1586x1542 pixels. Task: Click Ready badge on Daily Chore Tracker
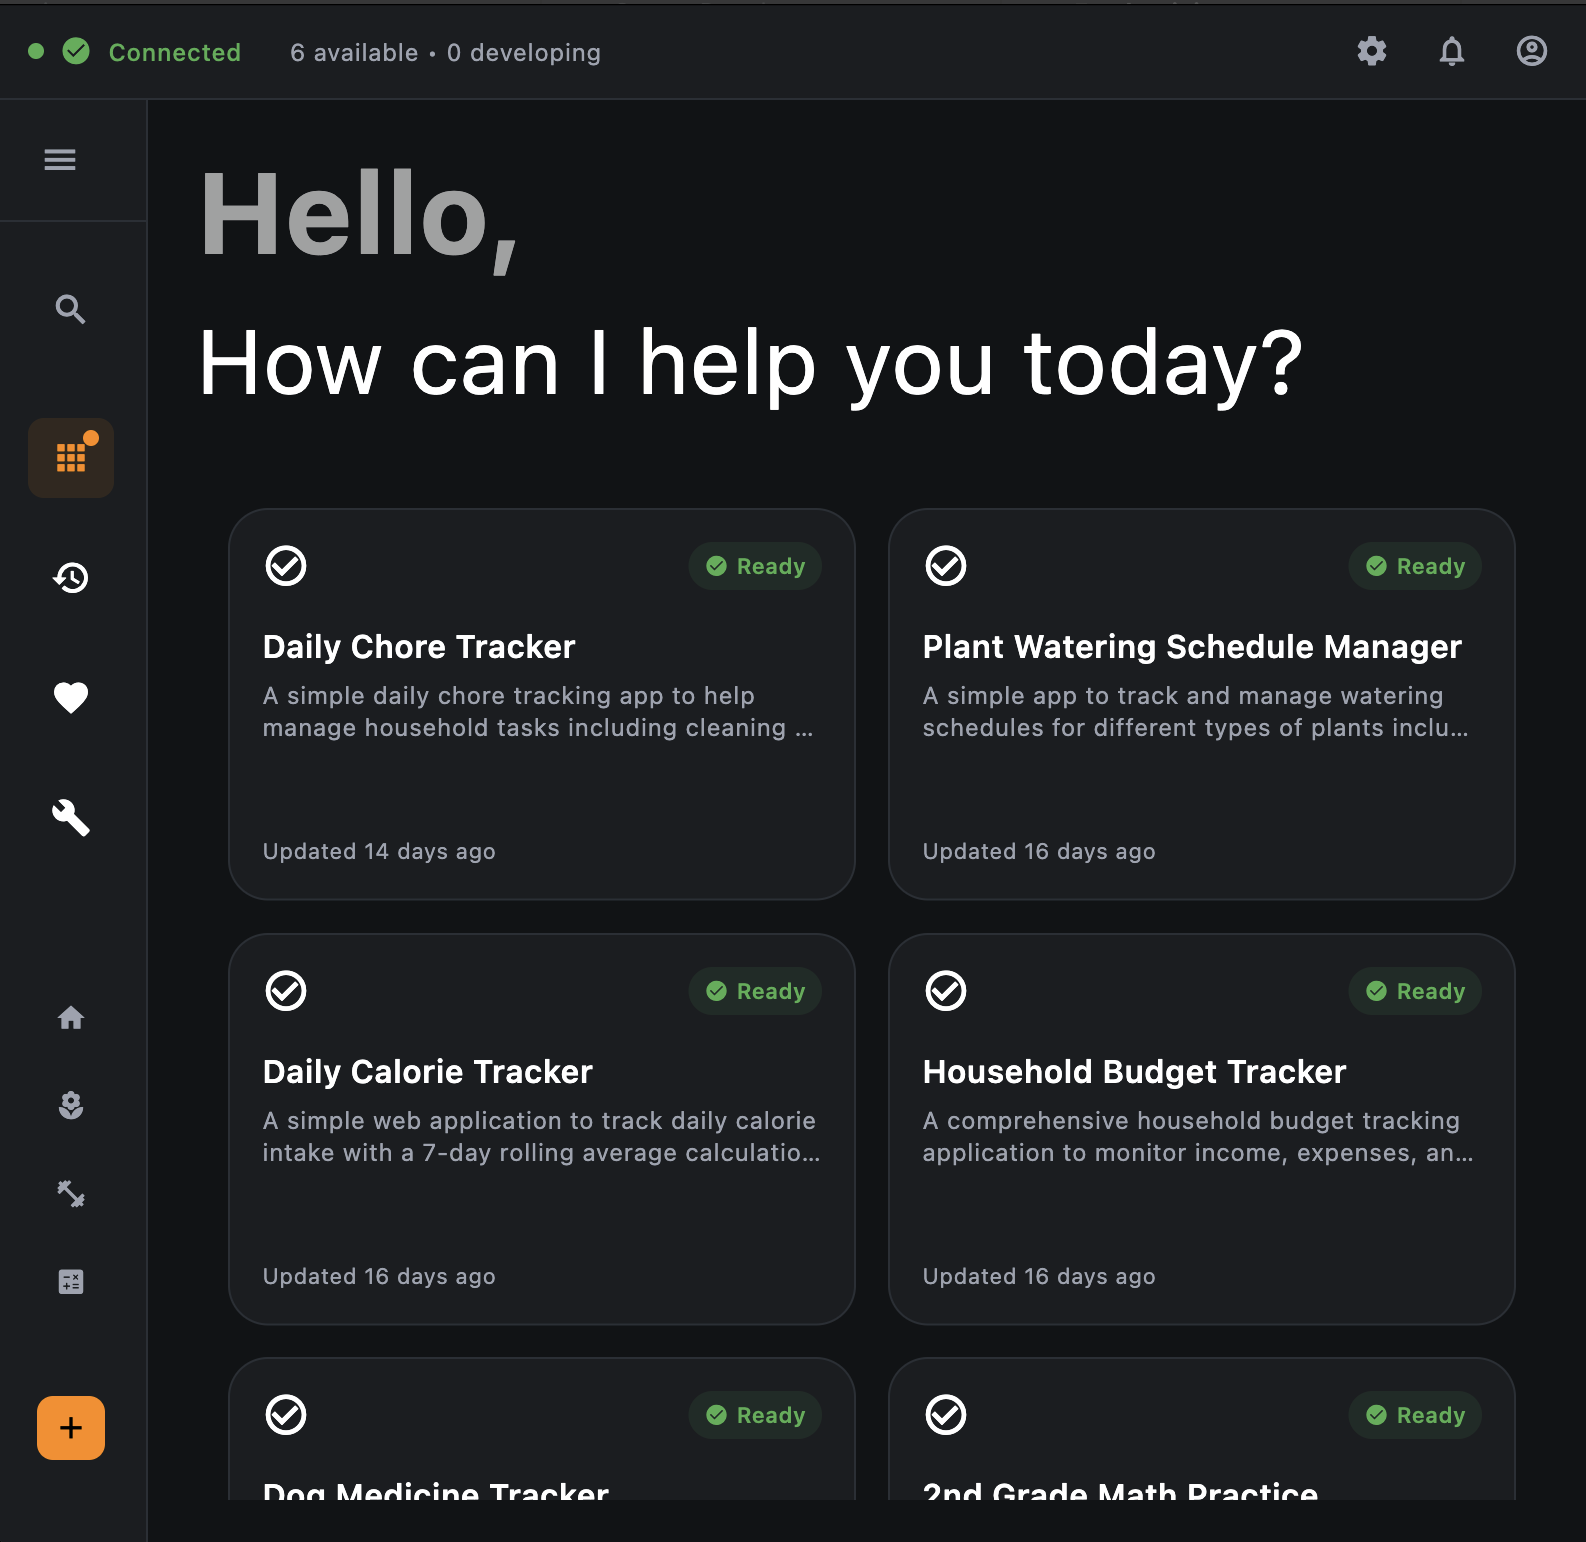(x=755, y=566)
